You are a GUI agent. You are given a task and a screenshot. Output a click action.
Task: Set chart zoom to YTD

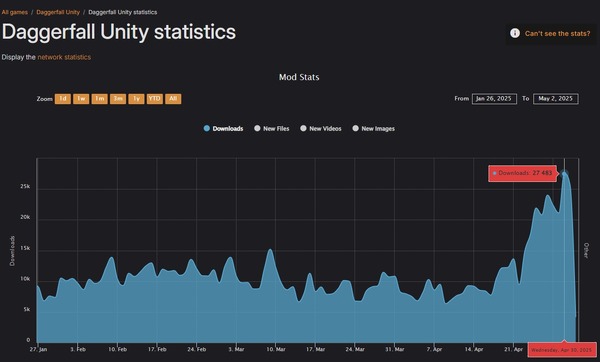155,99
